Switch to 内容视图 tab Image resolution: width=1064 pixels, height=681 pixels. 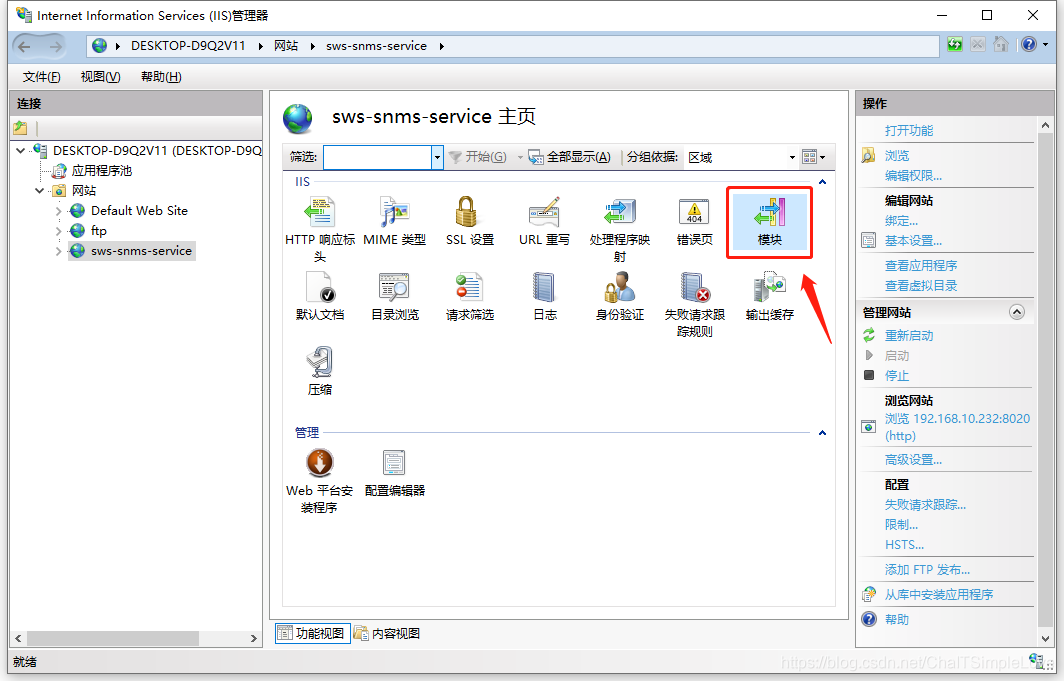click(387, 634)
